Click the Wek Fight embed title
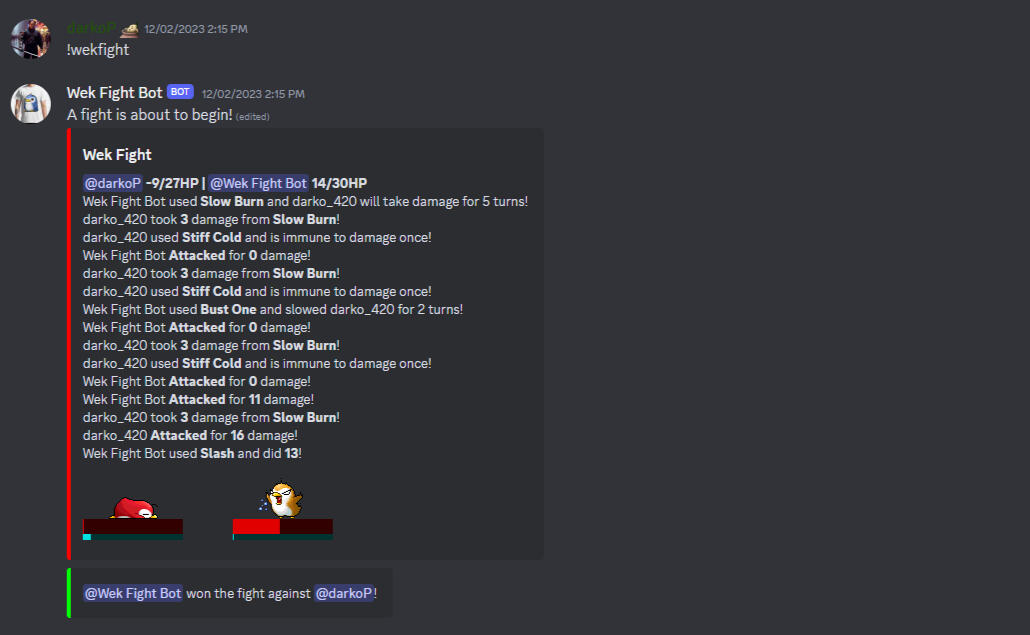The width and height of the screenshot is (1030, 635). [117, 155]
